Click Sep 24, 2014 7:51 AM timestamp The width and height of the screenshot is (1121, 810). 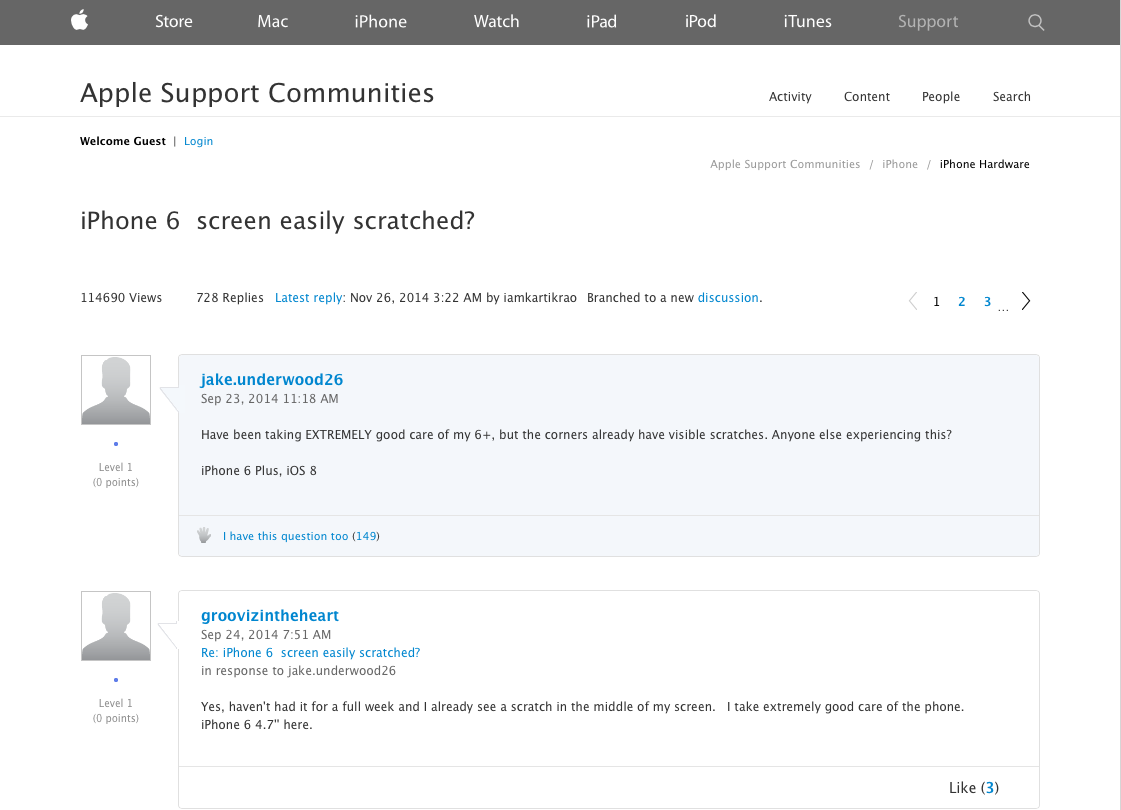coord(266,635)
